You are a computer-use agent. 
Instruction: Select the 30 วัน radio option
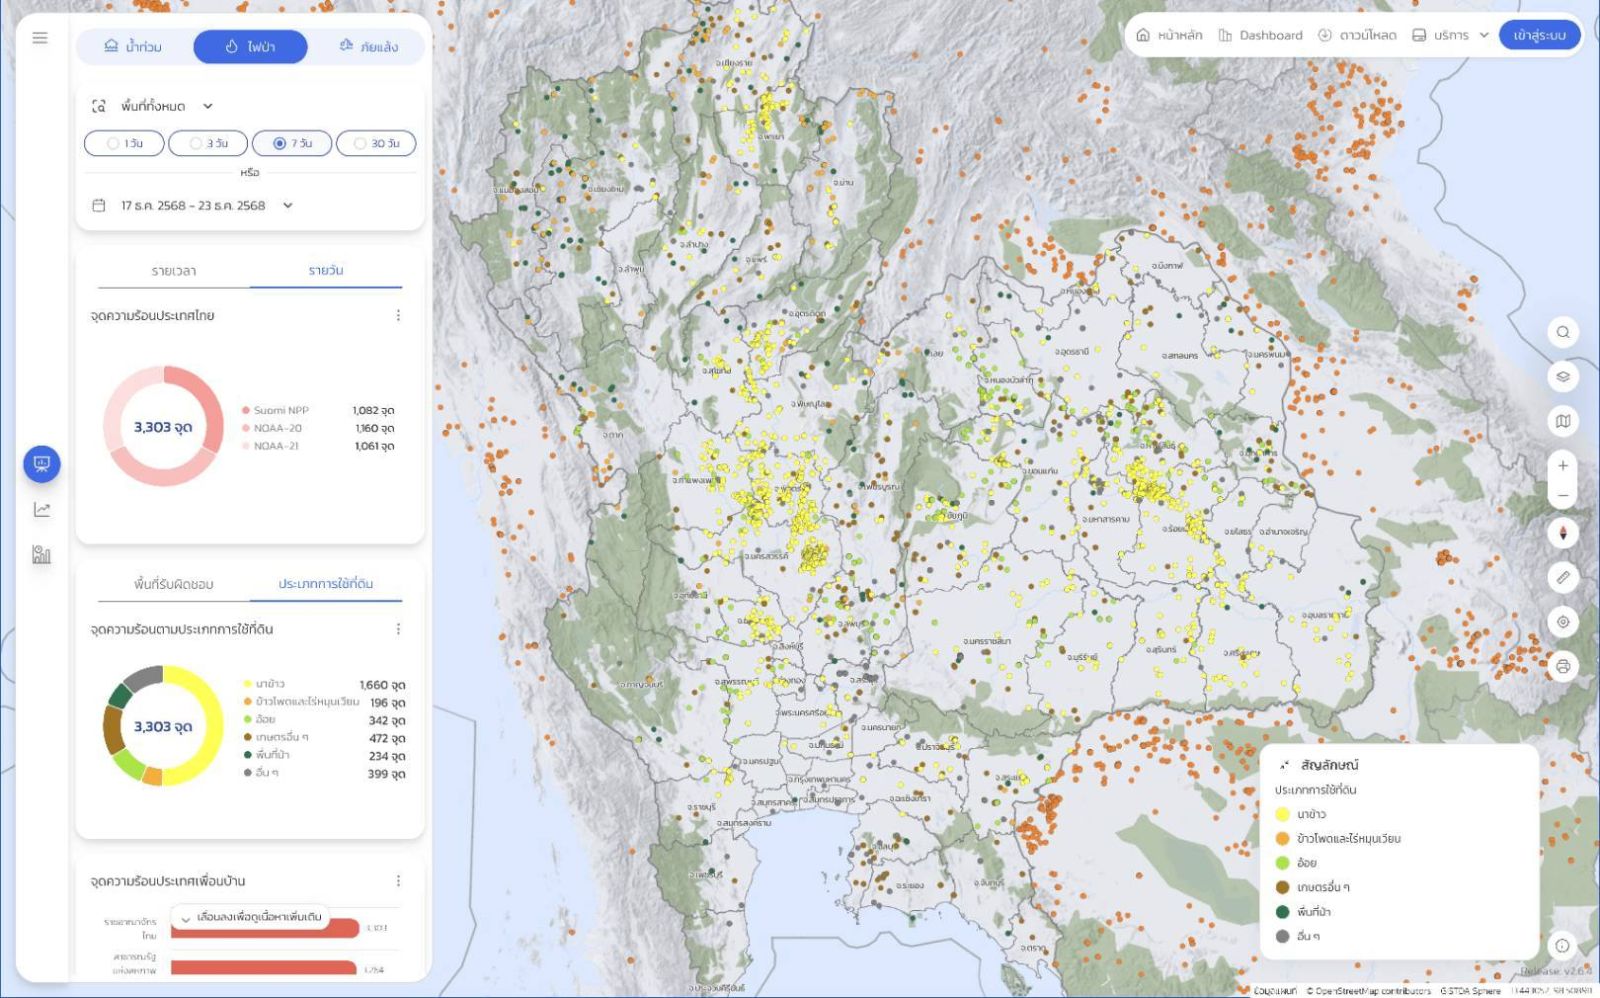point(376,144)
